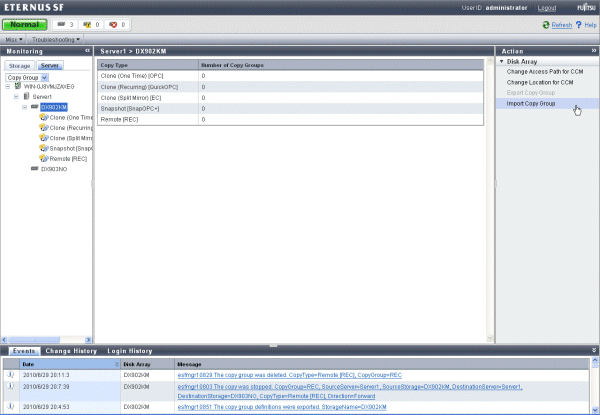Collapse the Disk Array action section
Viewport: 600px width, 415px height.
(x=501, y=61)
